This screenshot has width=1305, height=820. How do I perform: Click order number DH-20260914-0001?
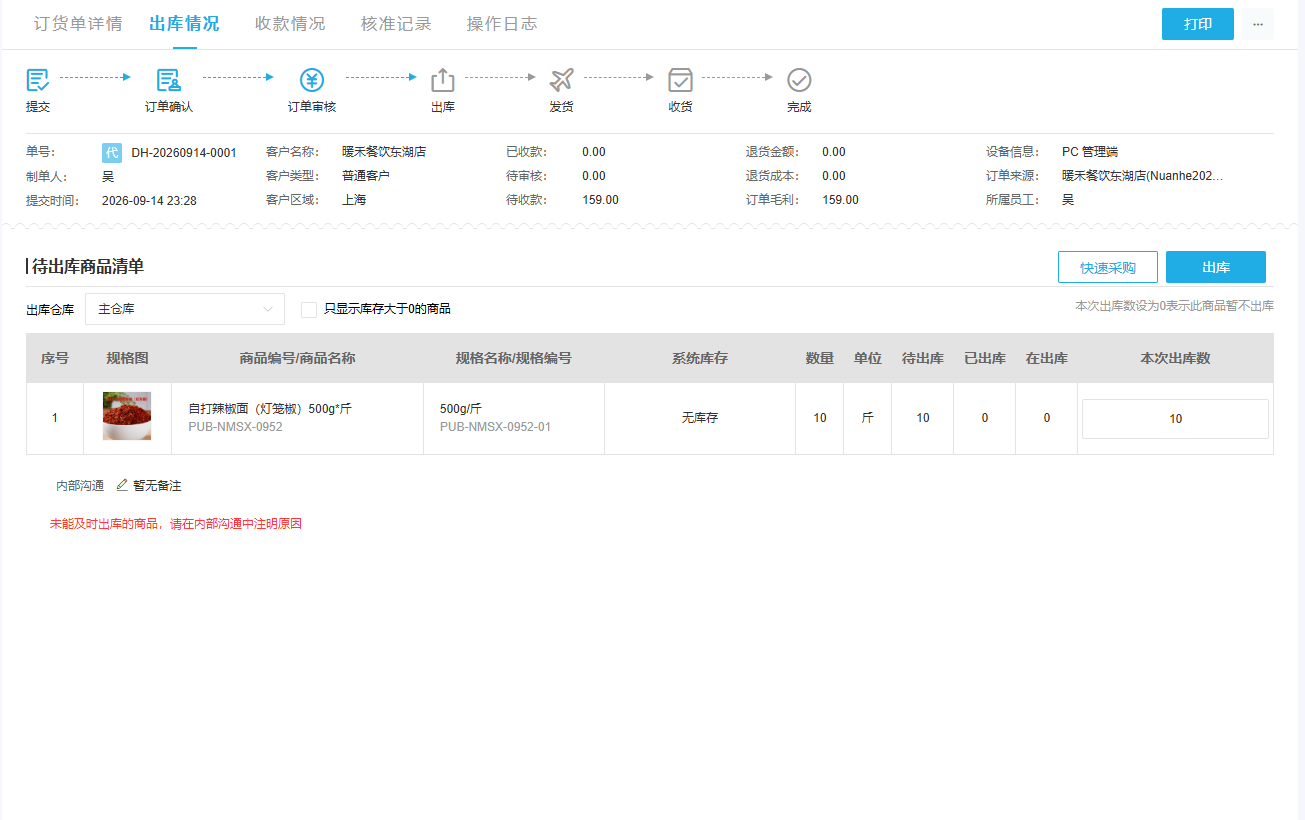tap(184, 153)
